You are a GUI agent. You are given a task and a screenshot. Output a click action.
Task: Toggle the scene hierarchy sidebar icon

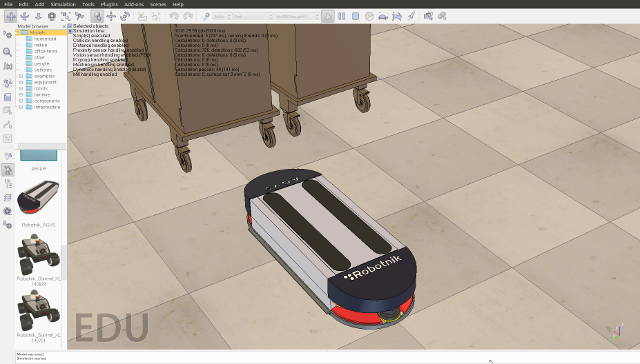7,184
